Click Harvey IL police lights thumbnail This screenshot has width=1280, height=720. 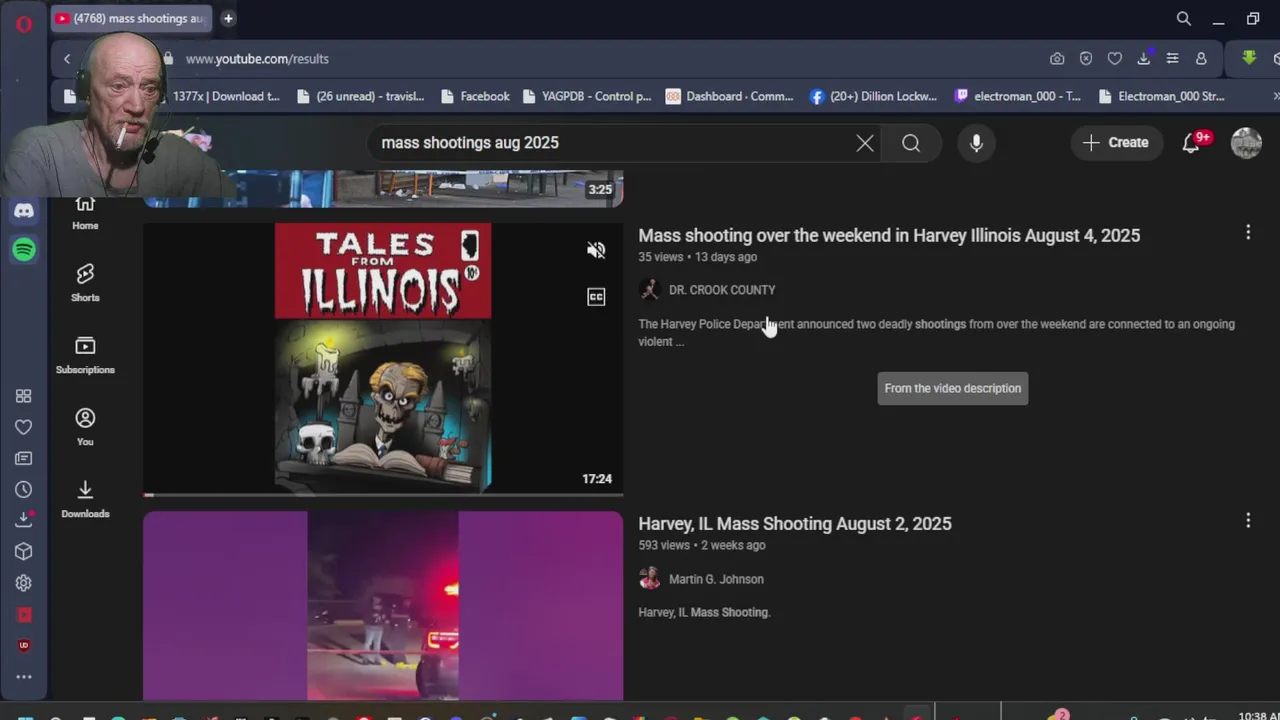tap(383, 606)
